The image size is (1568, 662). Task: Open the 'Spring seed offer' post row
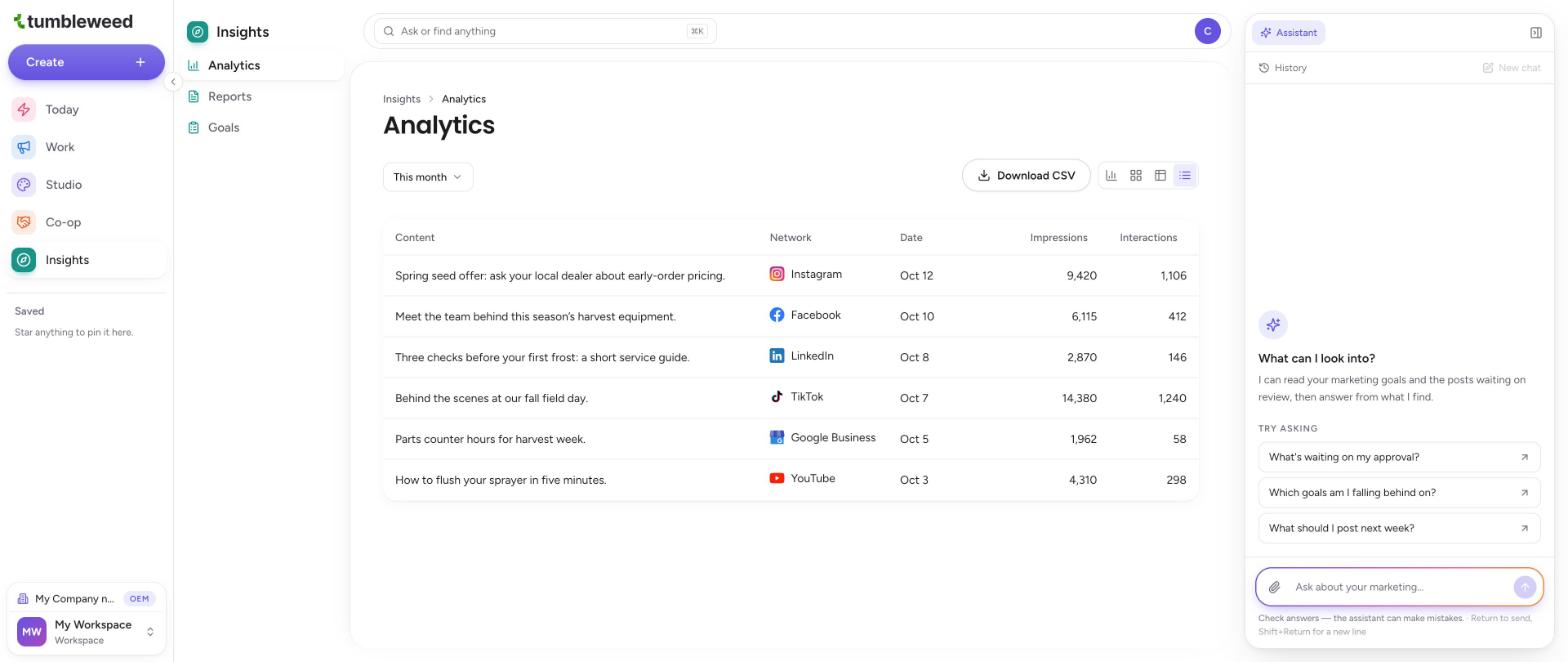[790, 276]
